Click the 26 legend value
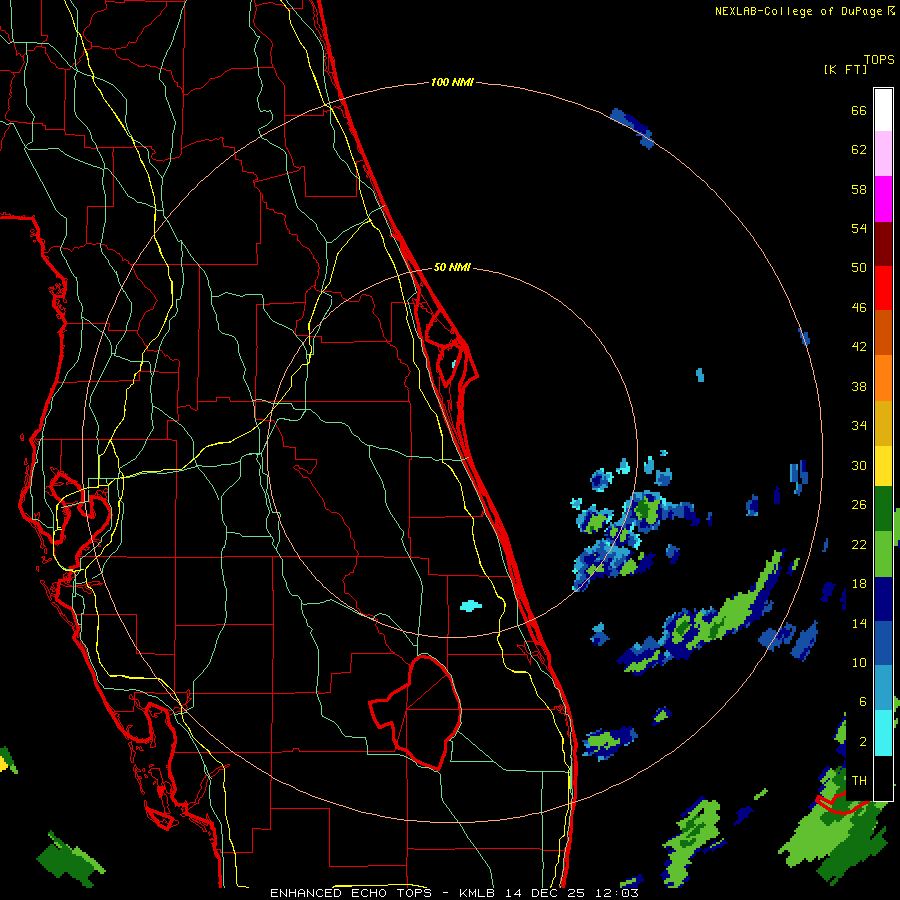900x900 pixels. (x=859, y=505)
